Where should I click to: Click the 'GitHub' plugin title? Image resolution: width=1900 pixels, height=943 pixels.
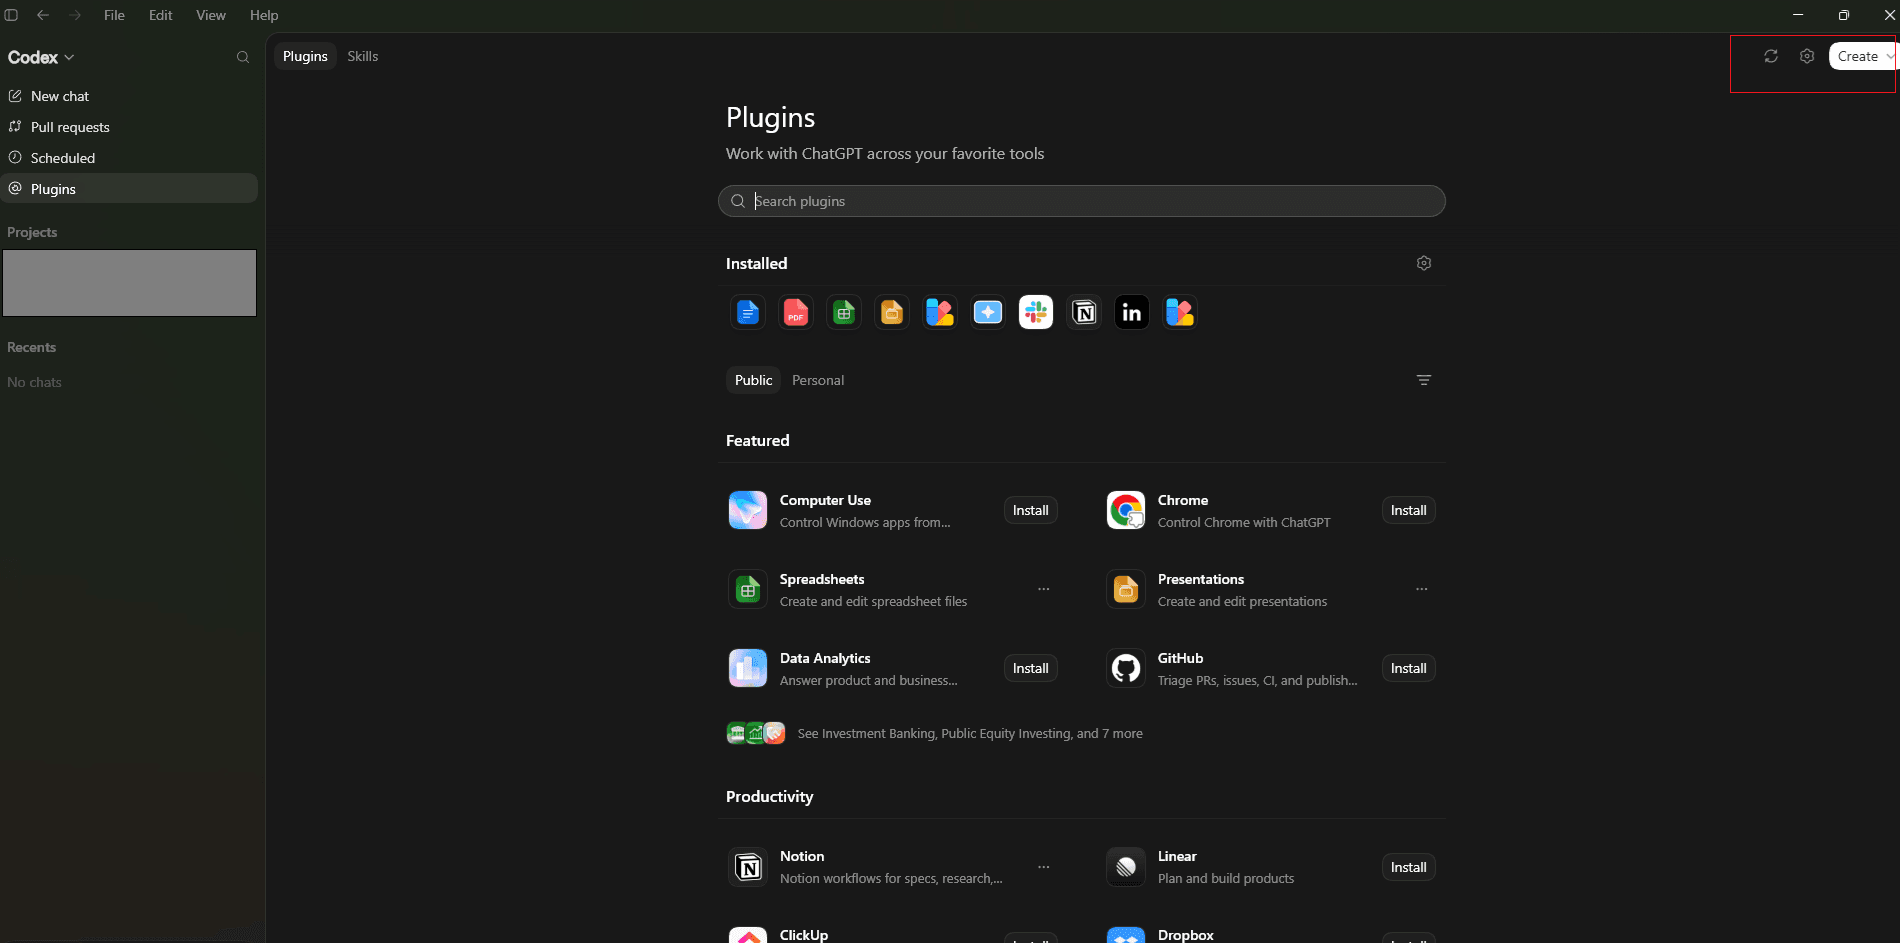[x=1180, y=658]
